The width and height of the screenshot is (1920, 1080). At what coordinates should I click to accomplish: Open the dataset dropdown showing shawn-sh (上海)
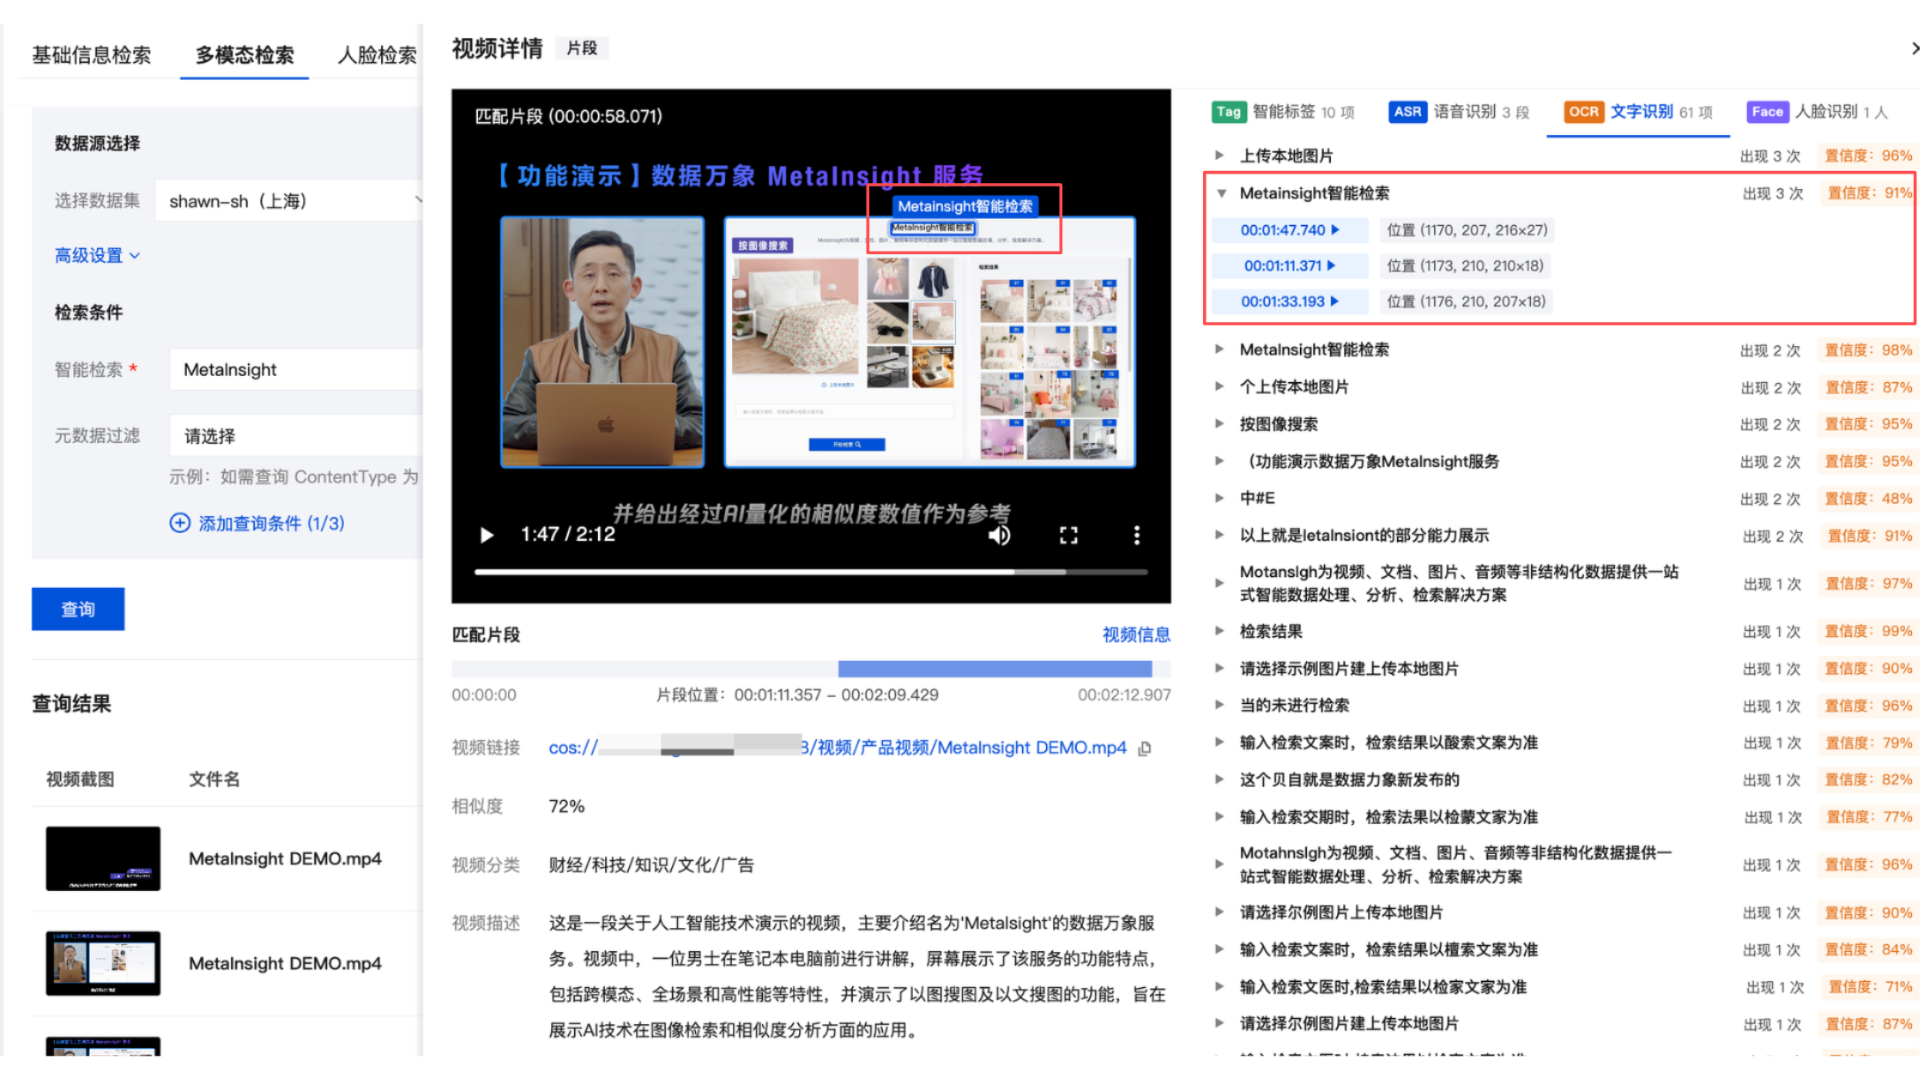click(290, 201)
